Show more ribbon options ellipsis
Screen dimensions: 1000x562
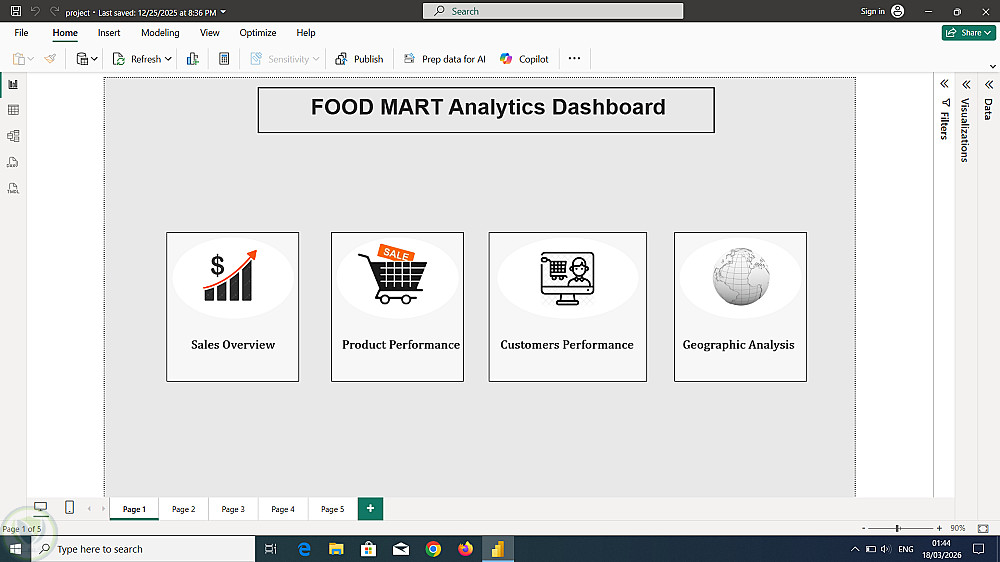[575, 58]
